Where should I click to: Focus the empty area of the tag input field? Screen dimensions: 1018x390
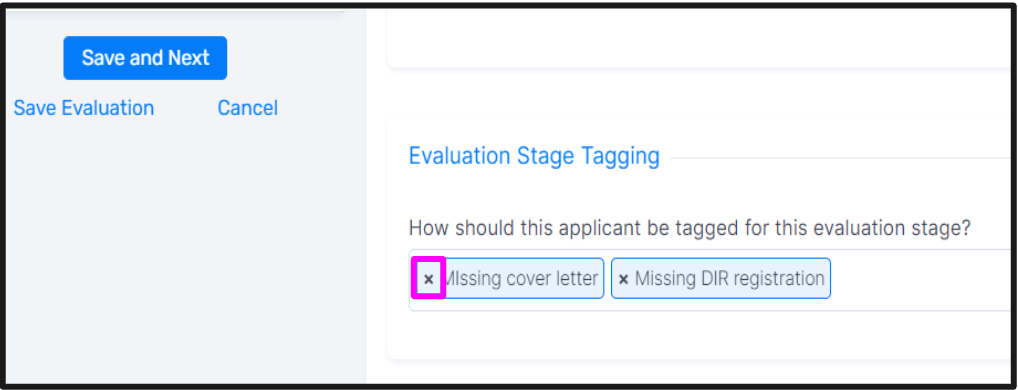[x=922, y=279]
